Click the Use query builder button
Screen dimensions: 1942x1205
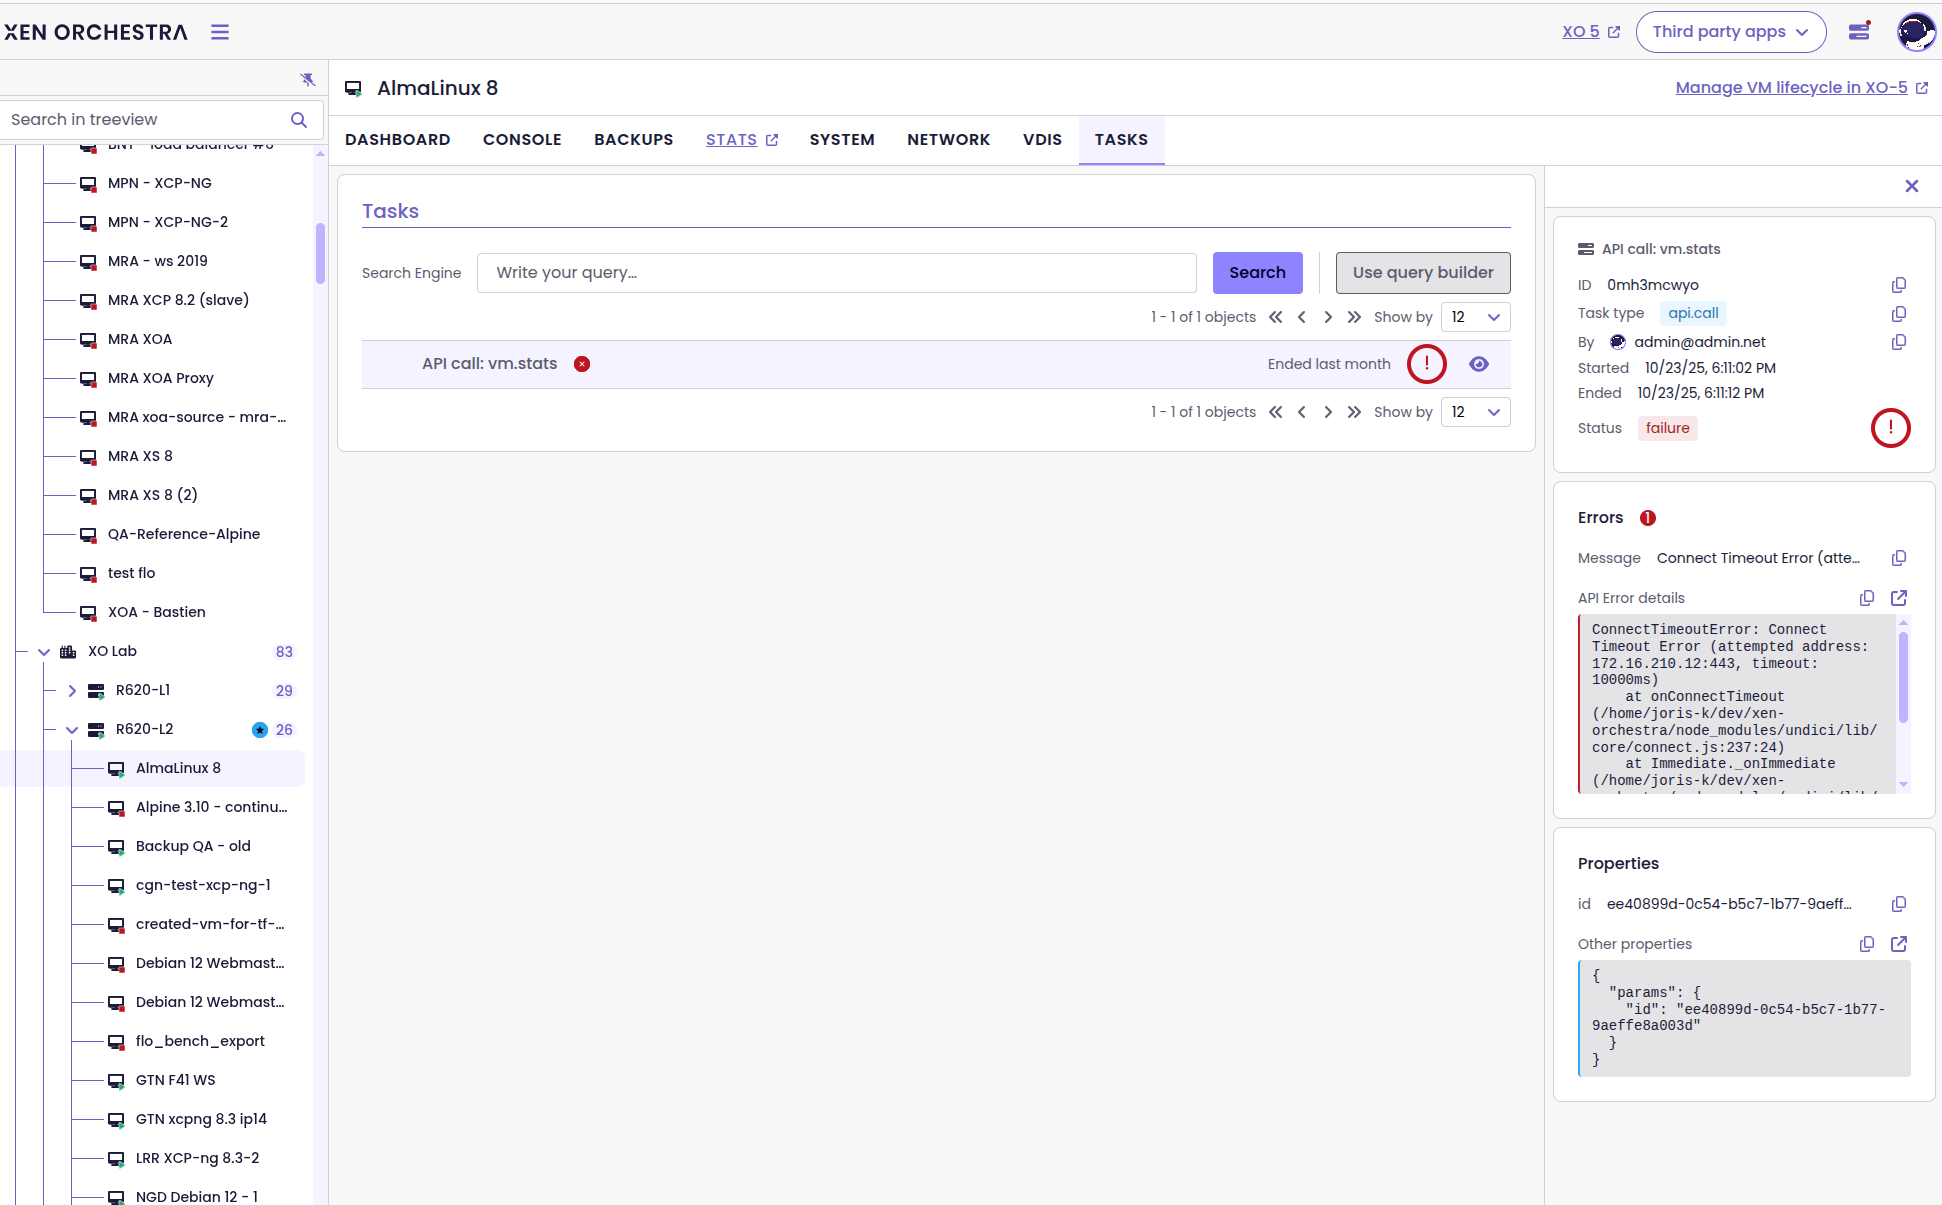point(1422,273)
